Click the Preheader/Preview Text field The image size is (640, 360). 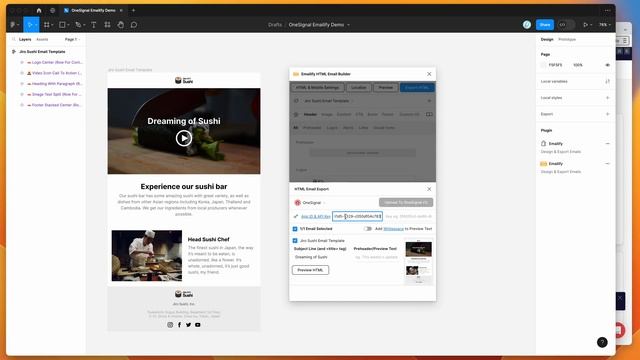click(376, 257)
